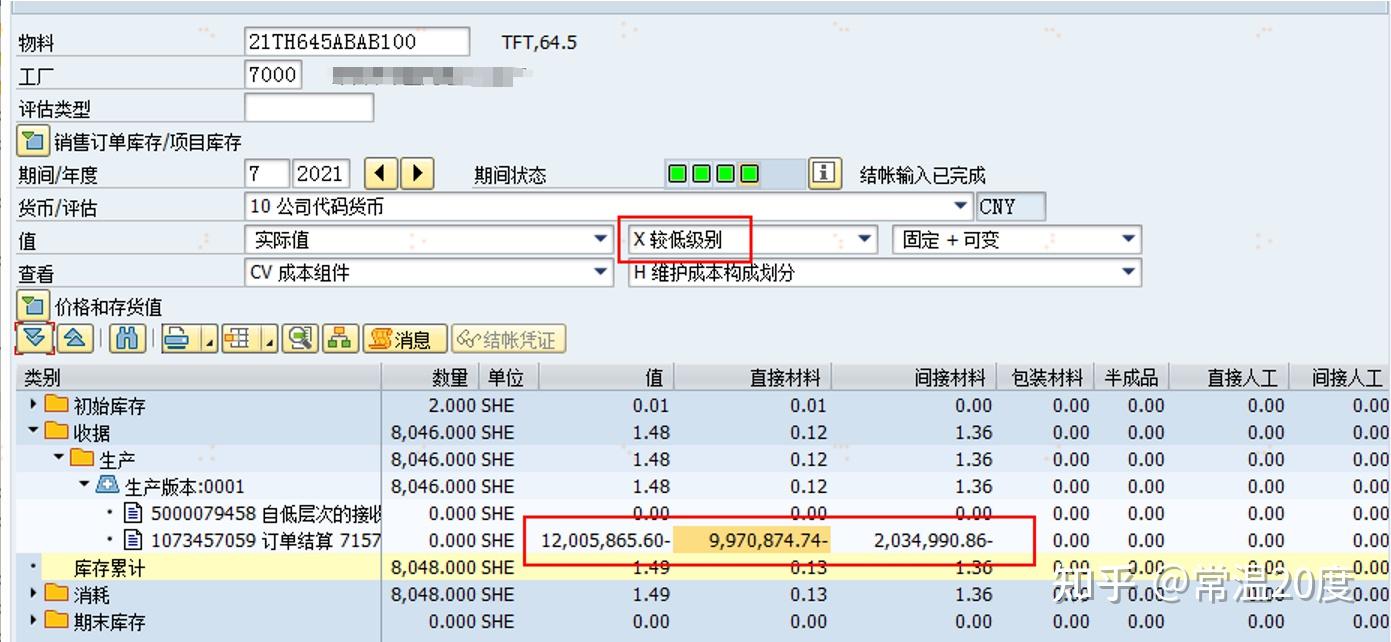Click the 消息 button
Viewport: 1391px width, 642px height.
click(405, 338)
